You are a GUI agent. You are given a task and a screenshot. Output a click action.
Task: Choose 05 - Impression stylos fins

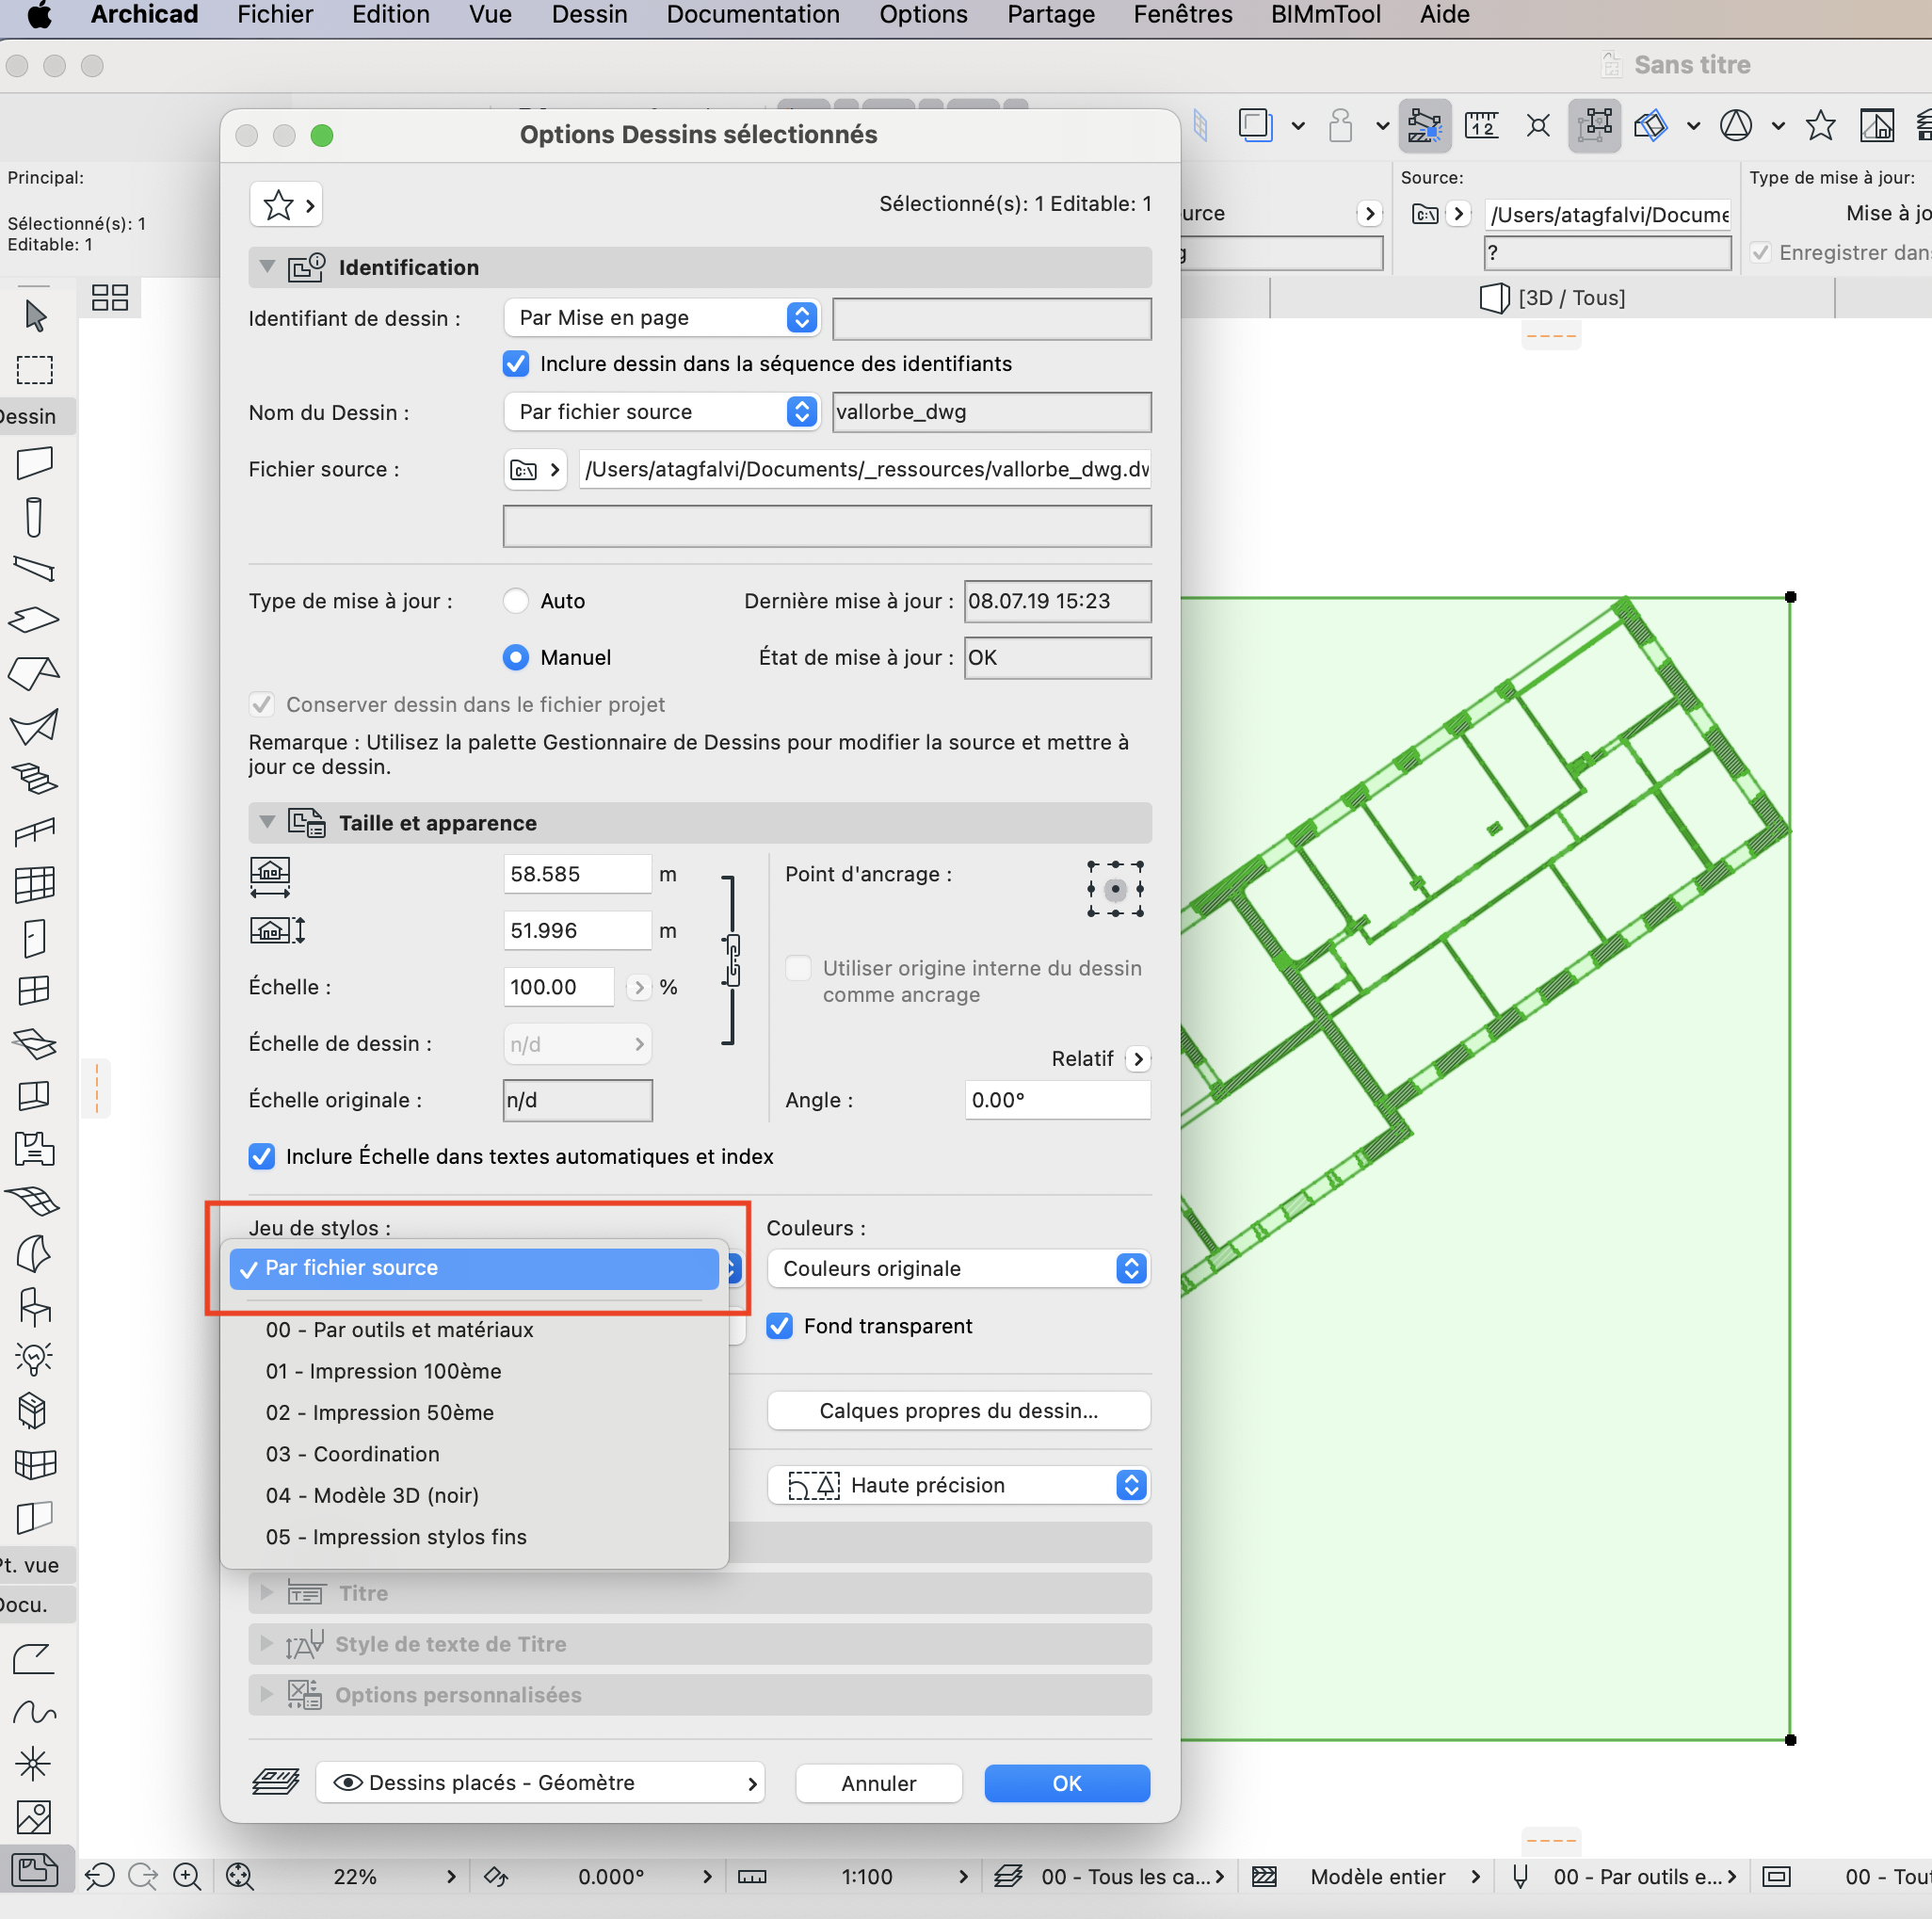(396, 1537)
